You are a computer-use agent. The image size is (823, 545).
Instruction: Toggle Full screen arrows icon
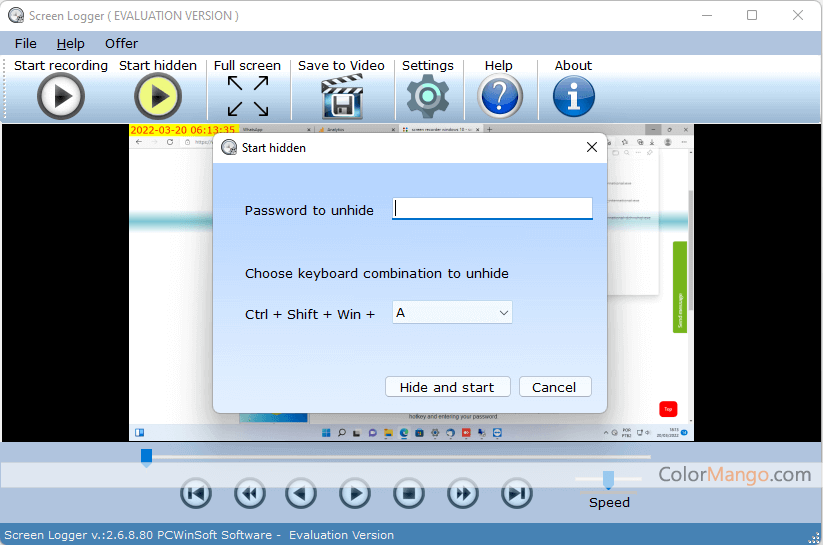pos(247,97)
